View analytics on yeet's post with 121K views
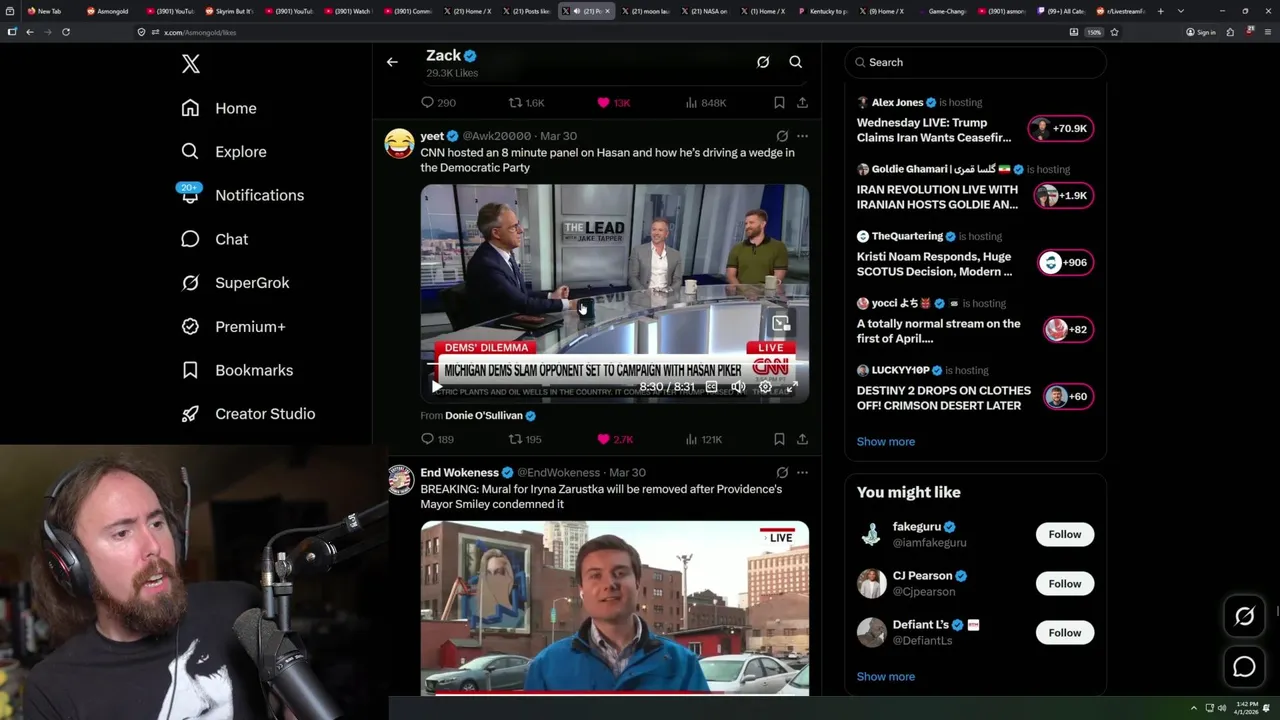 point(704,439)
